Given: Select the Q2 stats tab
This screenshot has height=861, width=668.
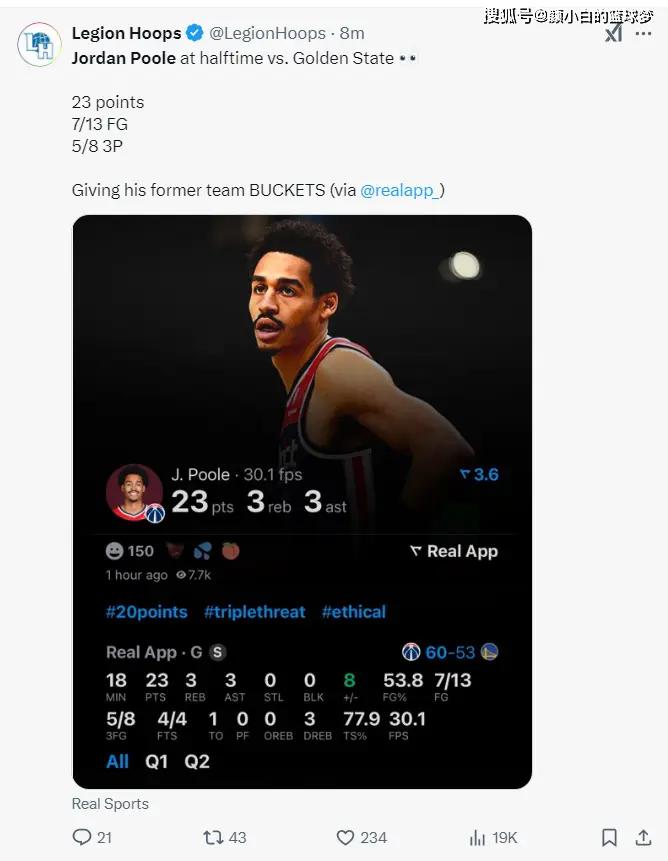Looking at the screenshot, I should point(197,761).
